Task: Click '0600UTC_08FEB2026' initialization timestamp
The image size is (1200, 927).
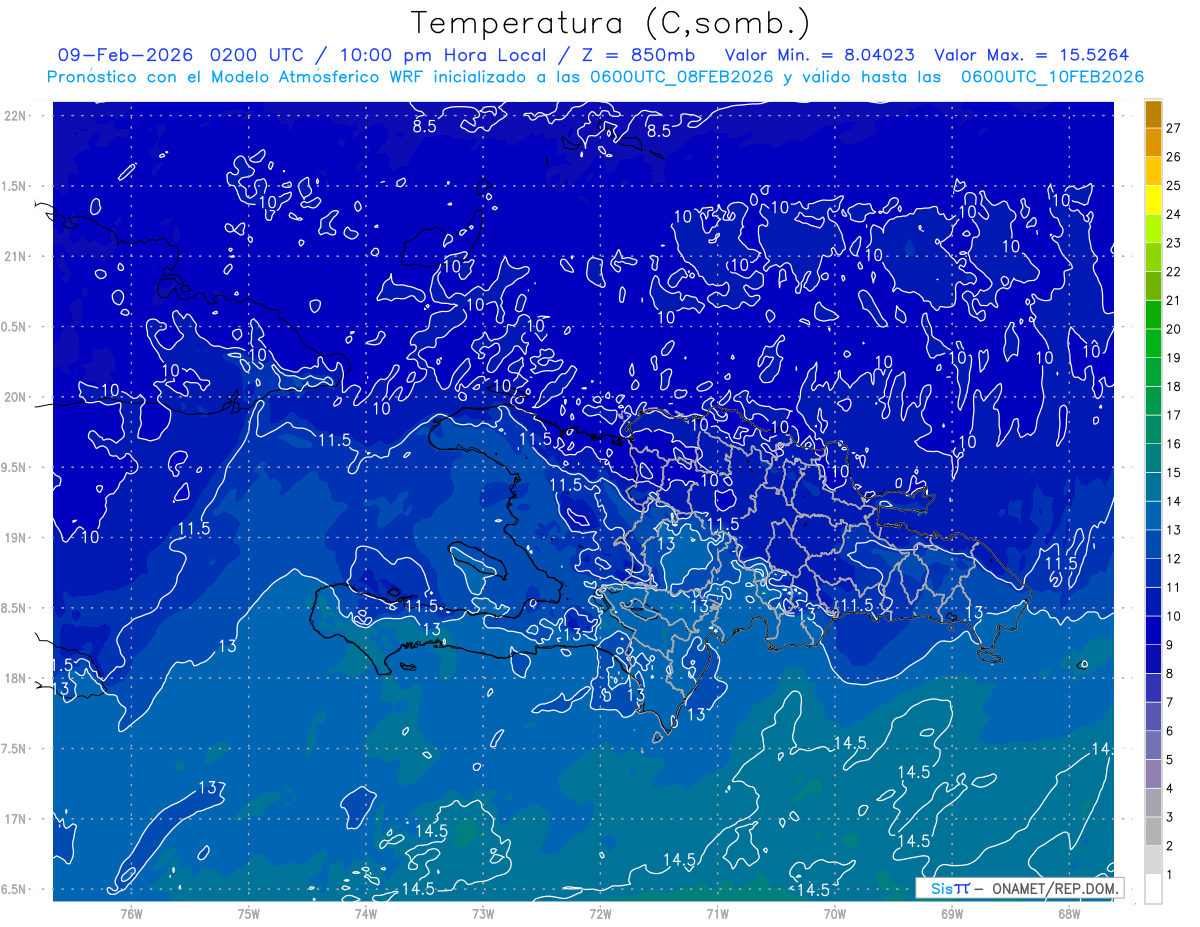Action: 680,77
